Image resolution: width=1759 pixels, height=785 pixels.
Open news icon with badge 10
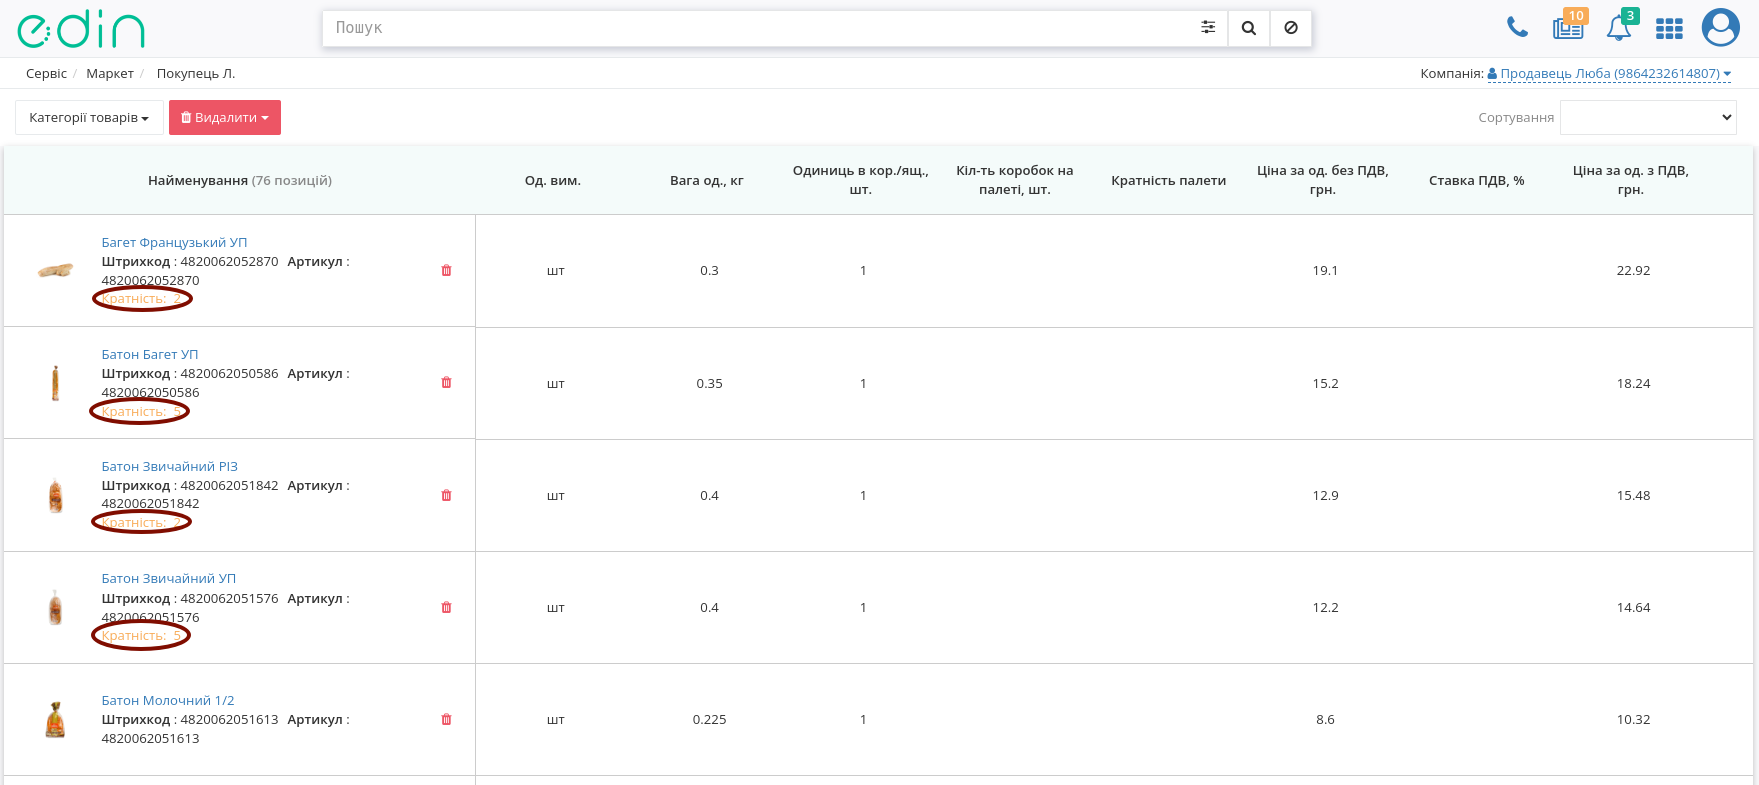click(1569, 26)
